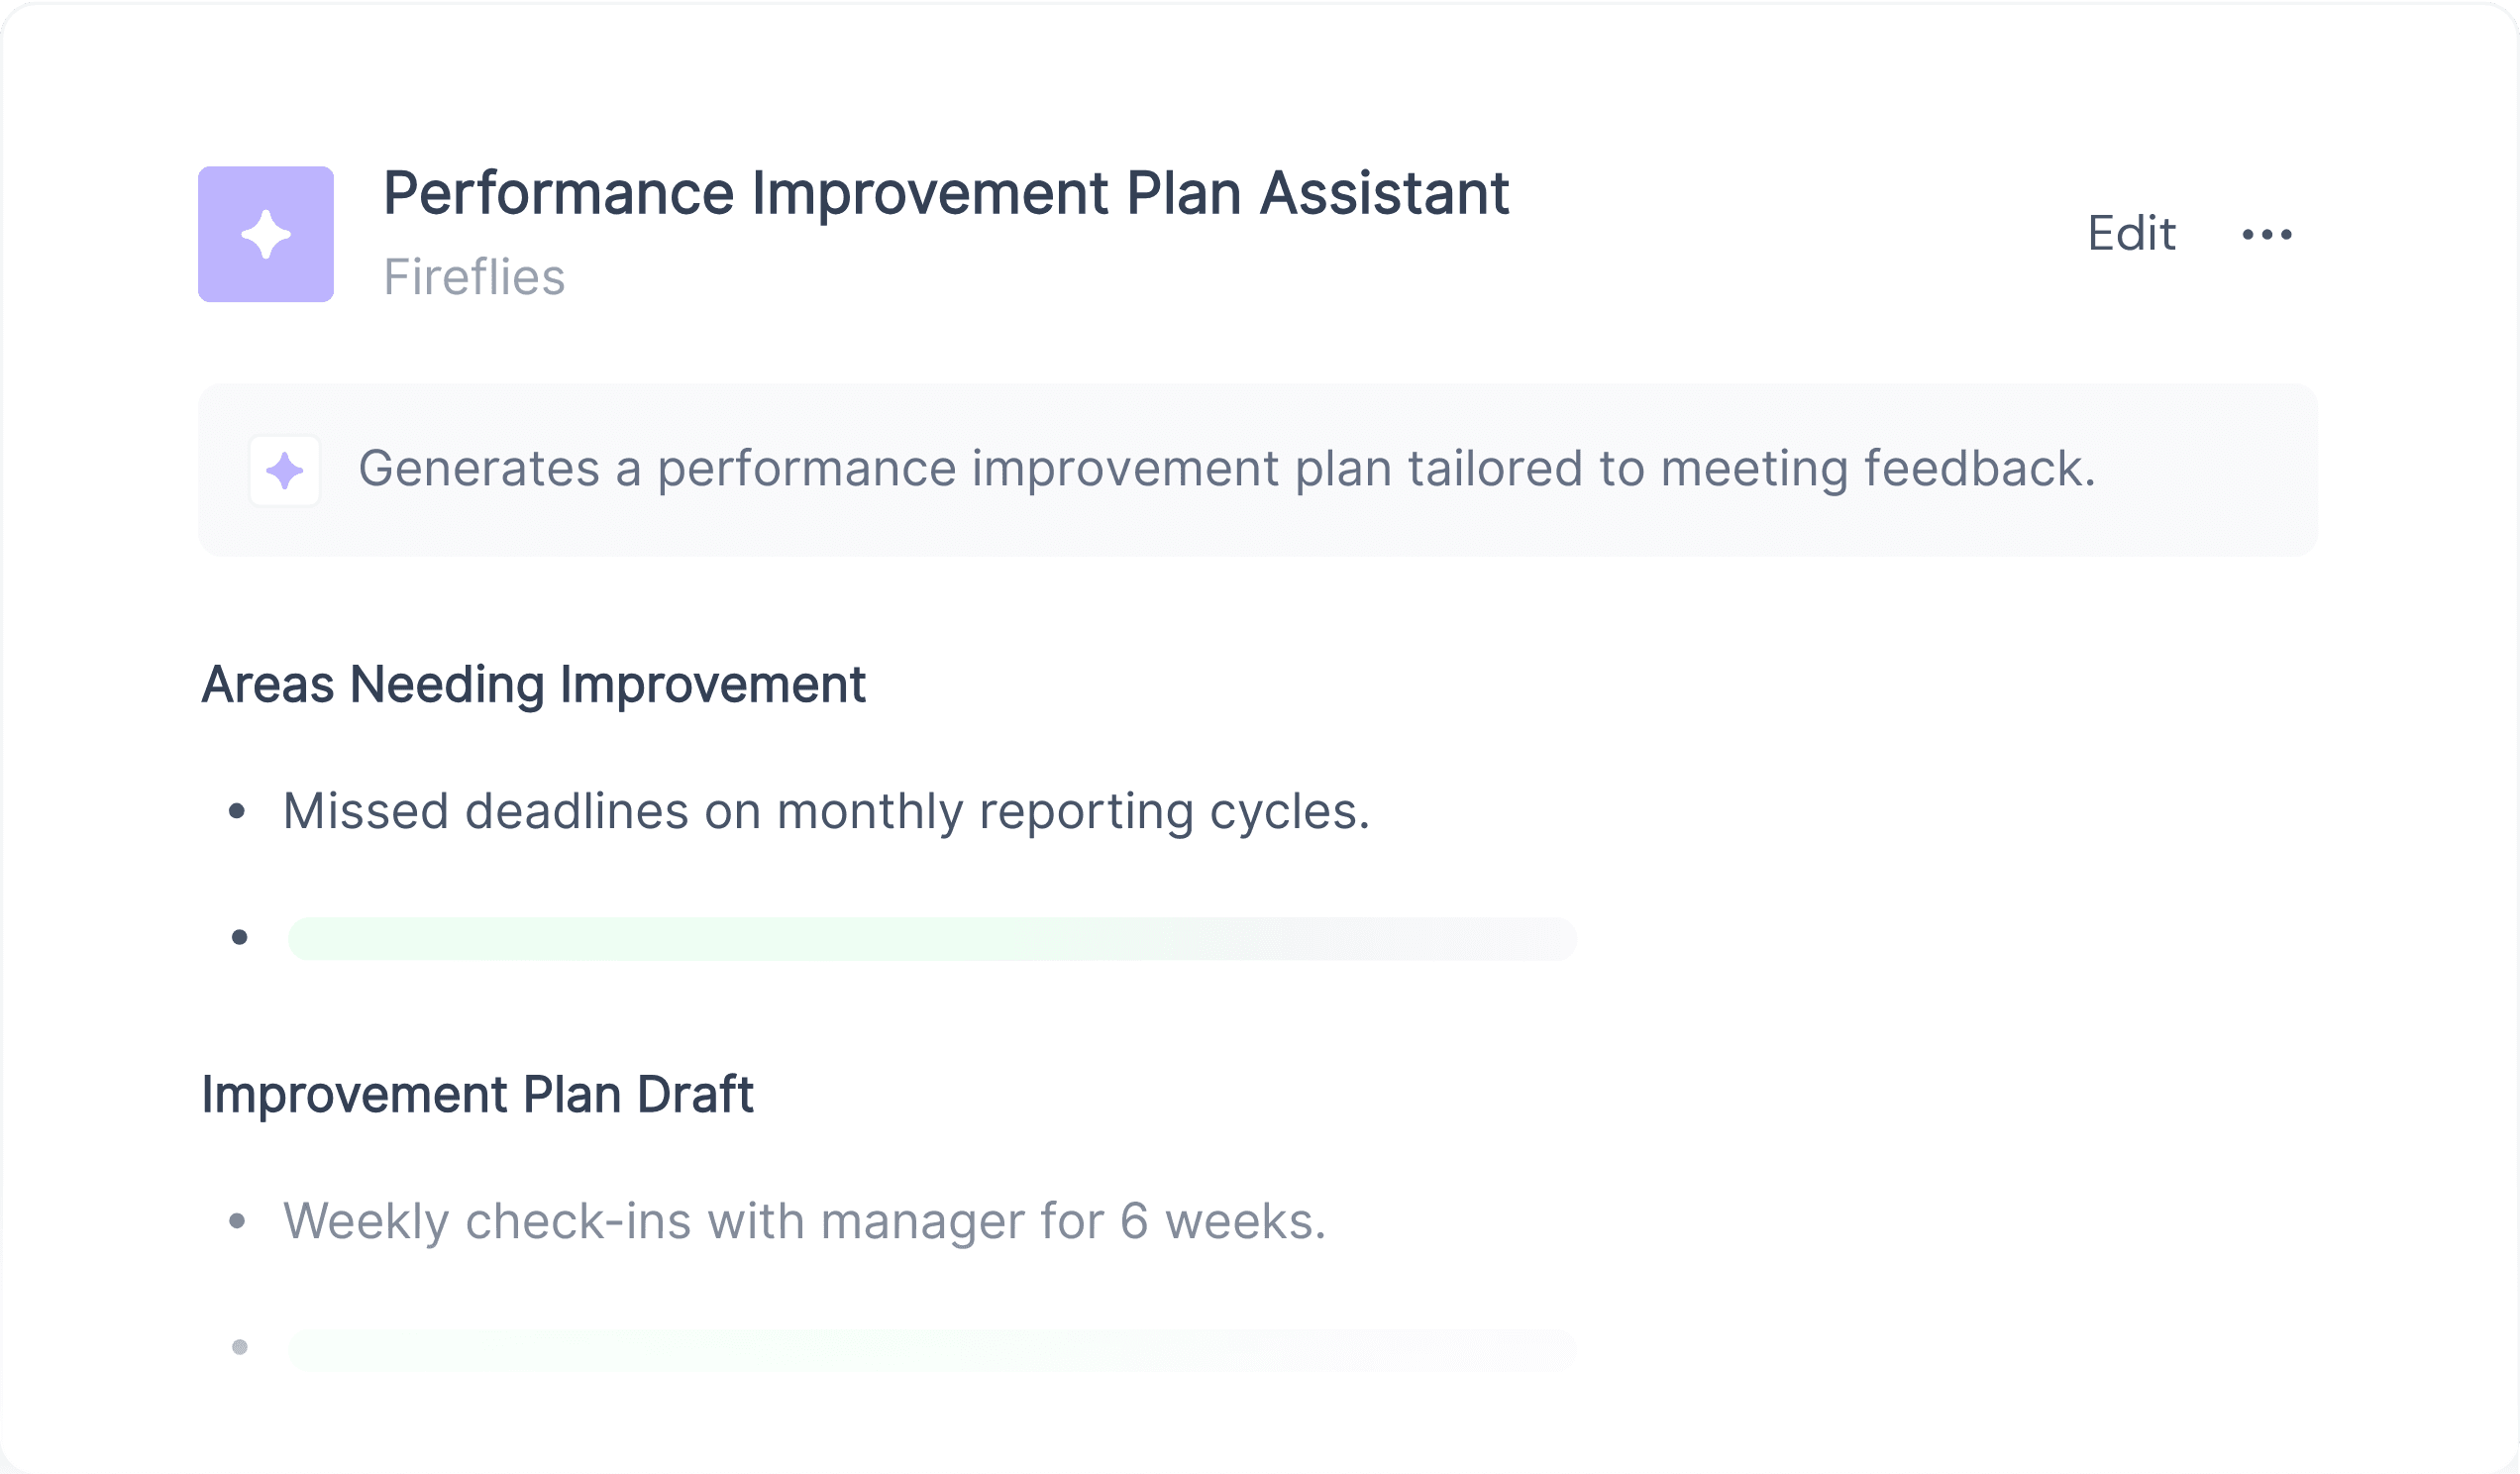
Task: Select the Weekly check-ins bullet item
Action: pyautogui.click(x=804, y=1221)
